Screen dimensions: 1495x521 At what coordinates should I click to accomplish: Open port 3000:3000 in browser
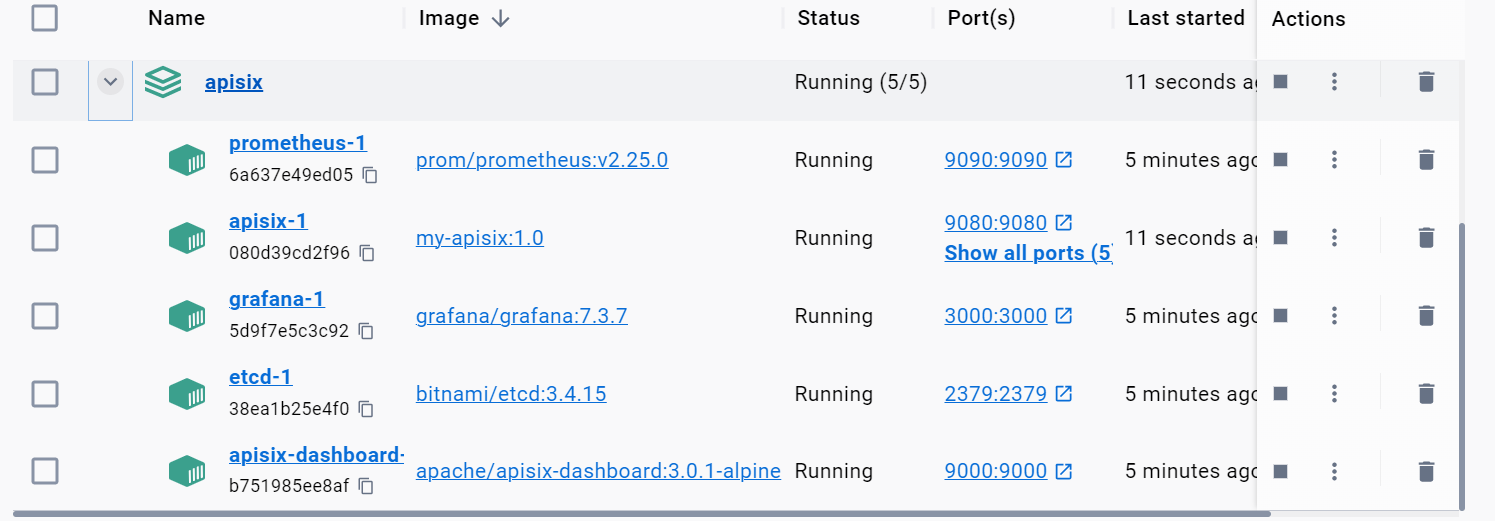tap(1008, 316)
